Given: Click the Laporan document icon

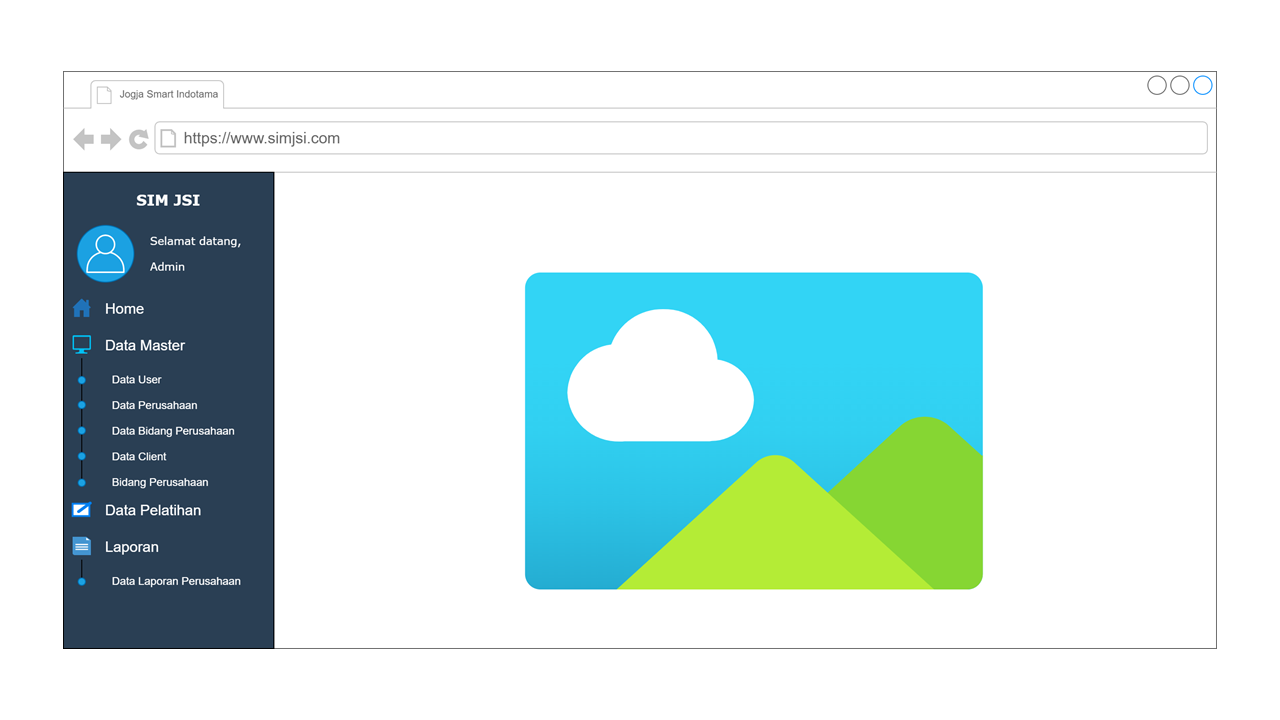Looking at the screenshot, I should [x=82, y=547].
